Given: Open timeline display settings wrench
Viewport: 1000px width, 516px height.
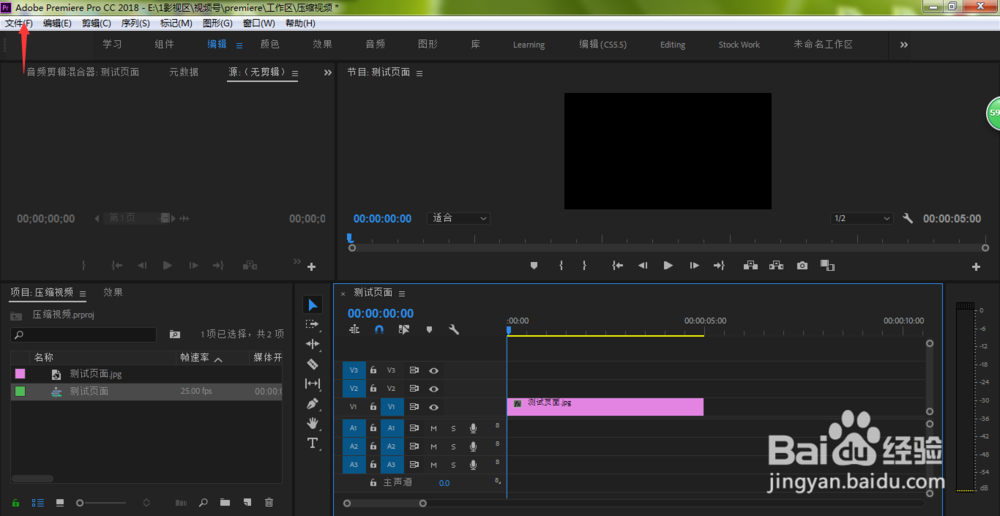Looking at the screenshot, I should [x=454, y=330].
